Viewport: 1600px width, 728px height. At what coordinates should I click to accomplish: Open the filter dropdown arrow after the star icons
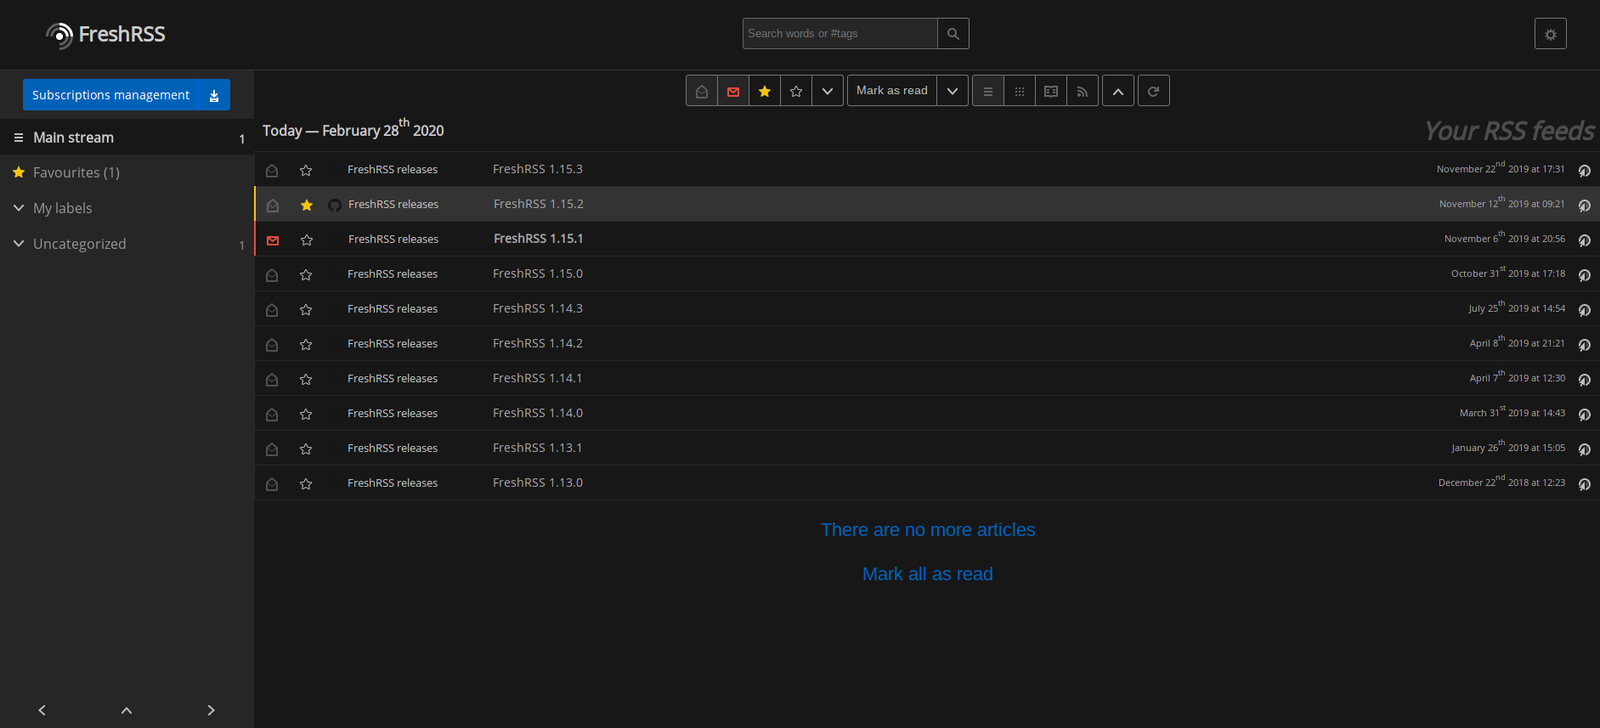[x=827, y=91]
